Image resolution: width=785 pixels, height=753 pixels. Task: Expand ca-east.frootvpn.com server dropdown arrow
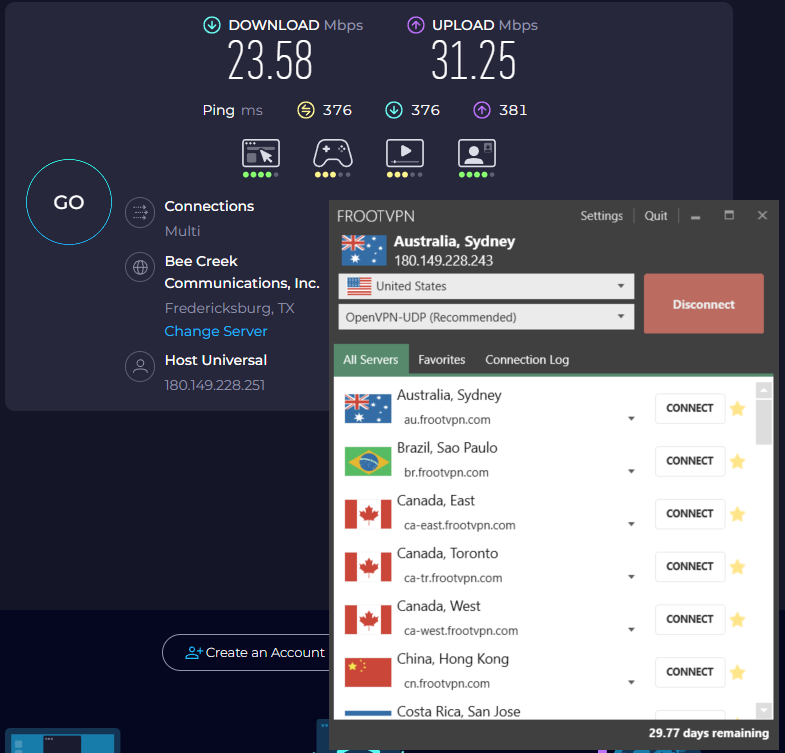click(631, 524)
